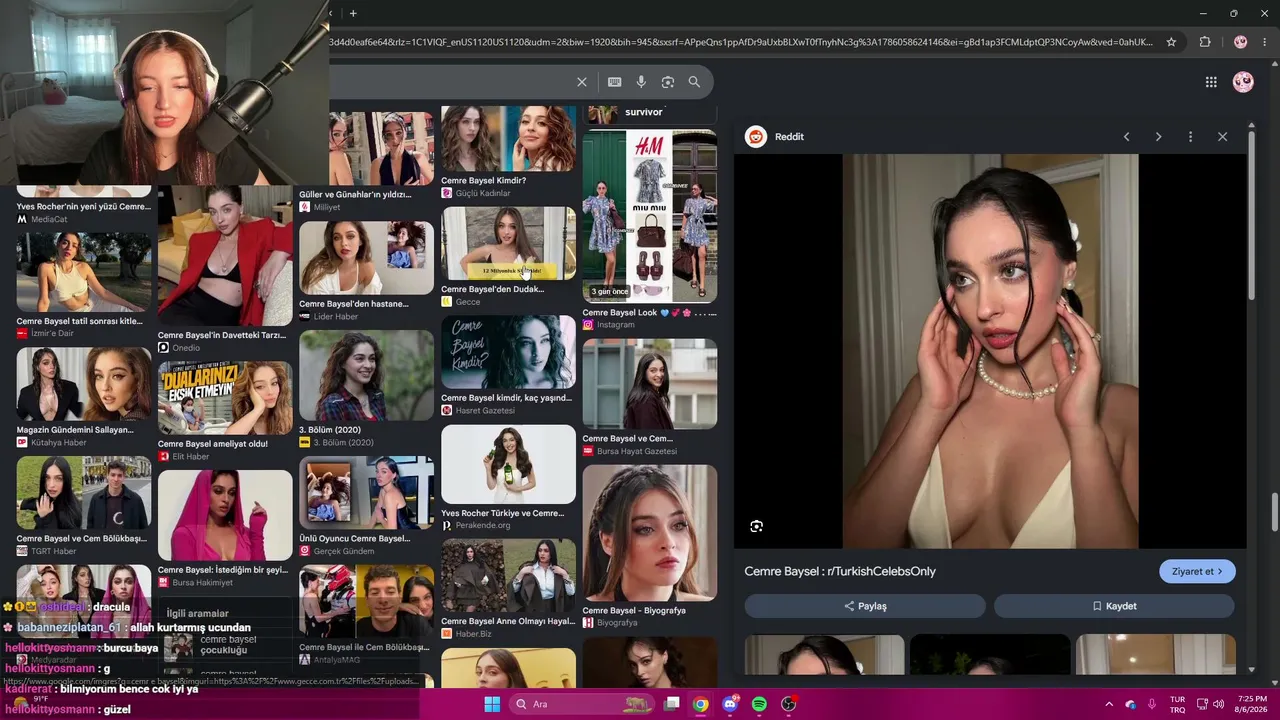The image size is (1280, 720).
Task: Open the clock showing 7:25 PM
Action: tap(1252, 704)
